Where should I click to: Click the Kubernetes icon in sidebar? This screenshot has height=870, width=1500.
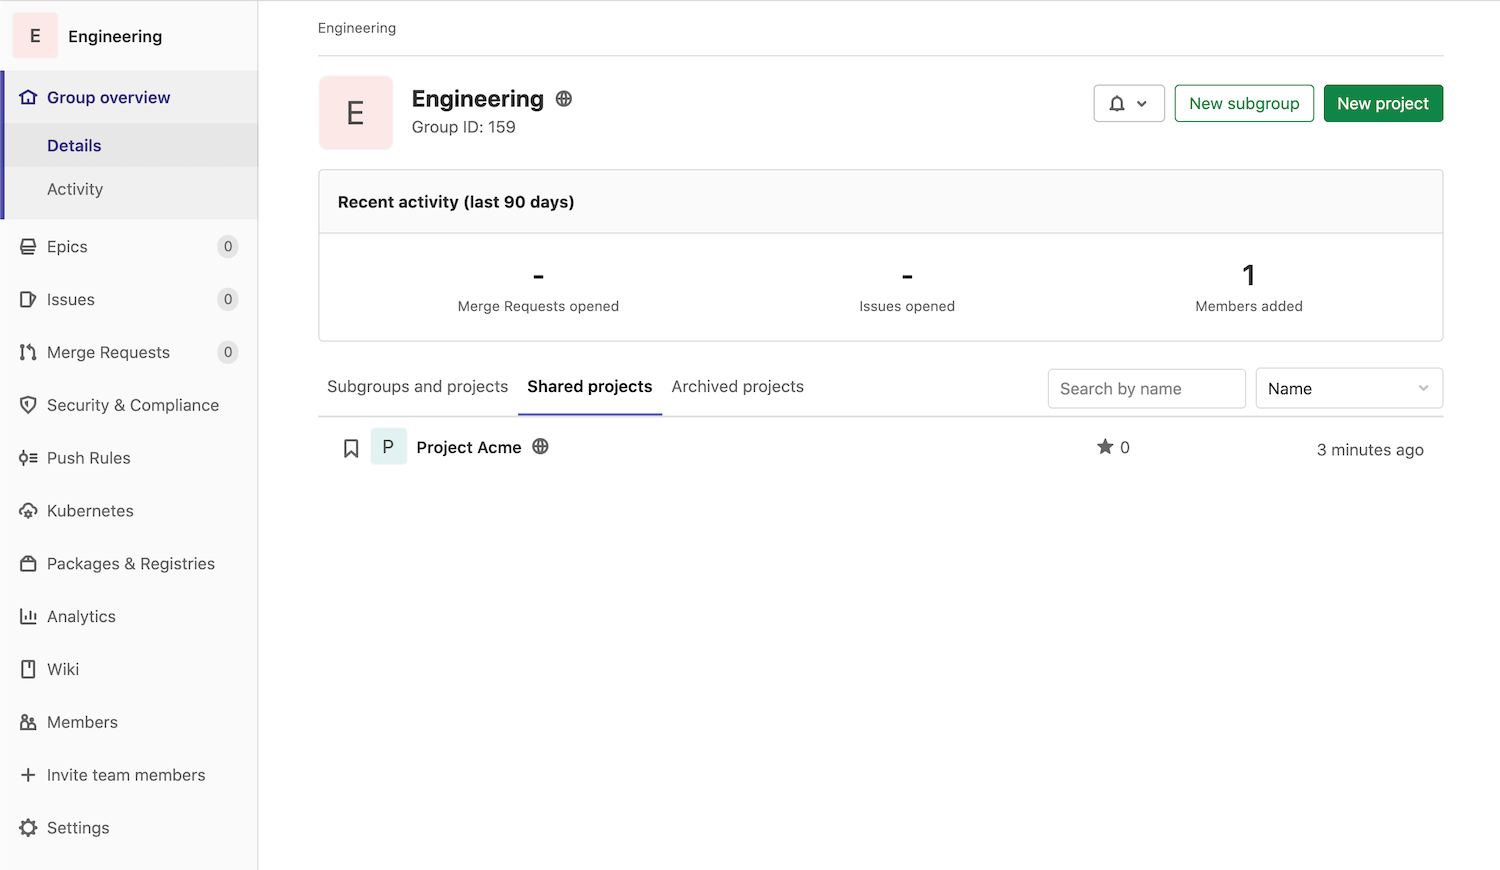(x=28, y=511)
